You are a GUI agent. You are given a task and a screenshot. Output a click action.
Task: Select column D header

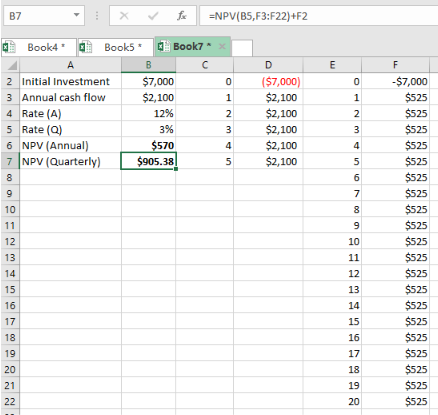(x=268, y=65)
